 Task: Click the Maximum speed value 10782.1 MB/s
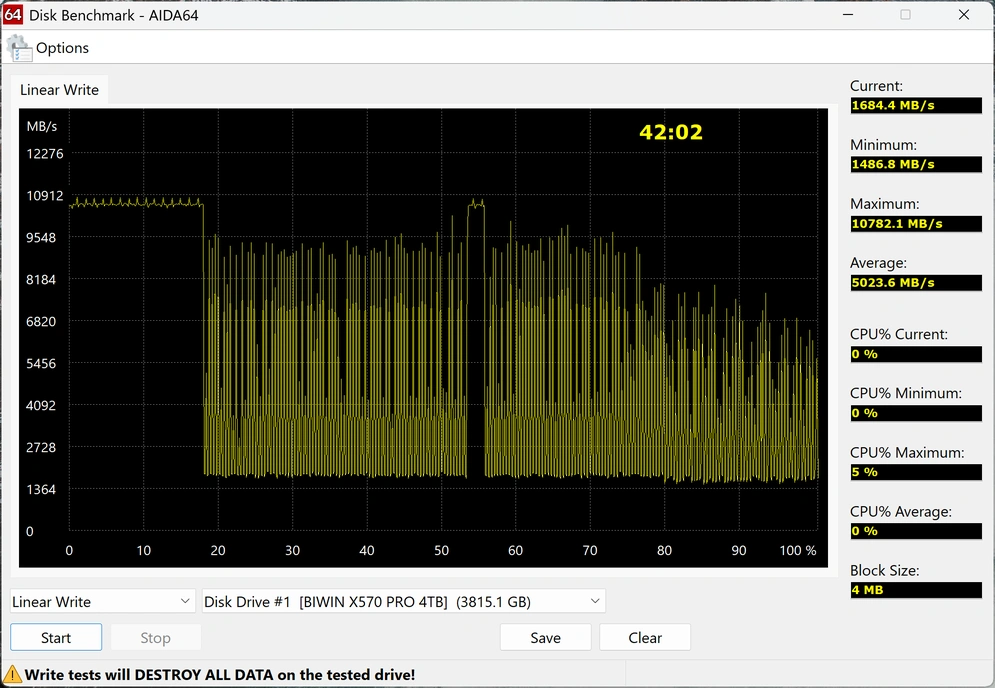point(915,224)
